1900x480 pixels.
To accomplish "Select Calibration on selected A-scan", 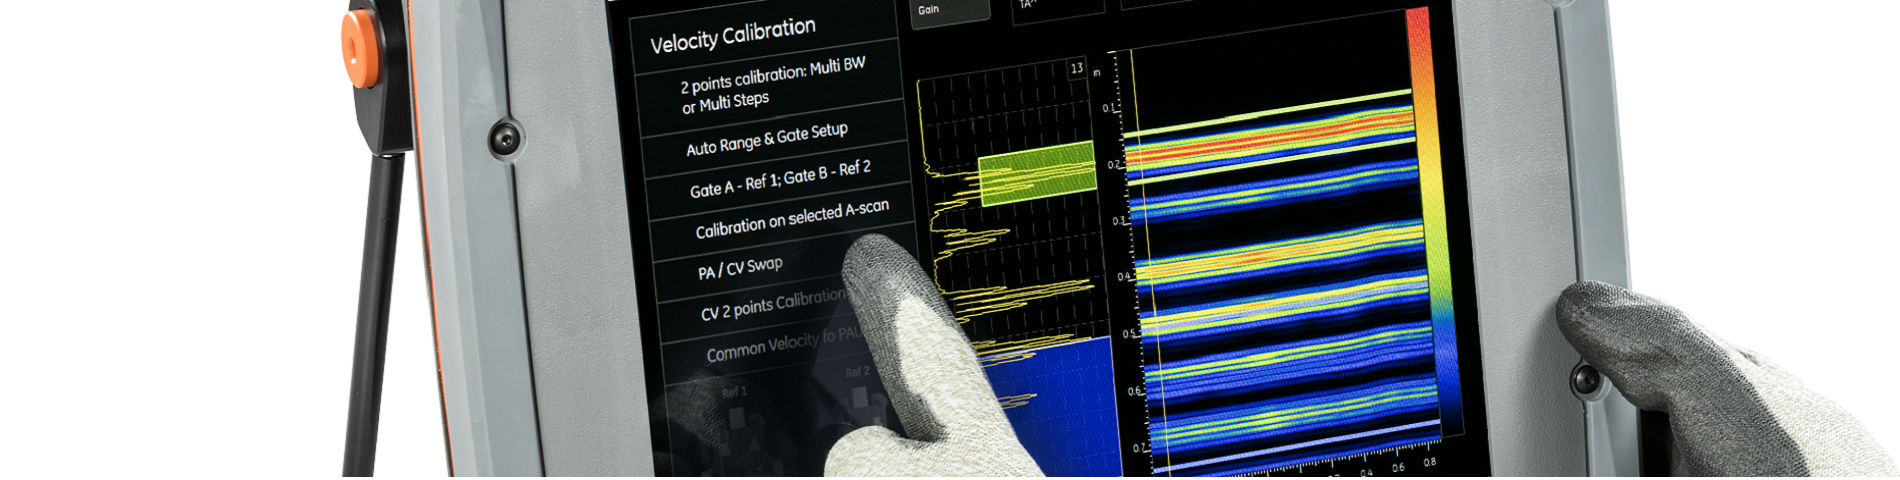I will pyautogui.click(x=791, y=220).
